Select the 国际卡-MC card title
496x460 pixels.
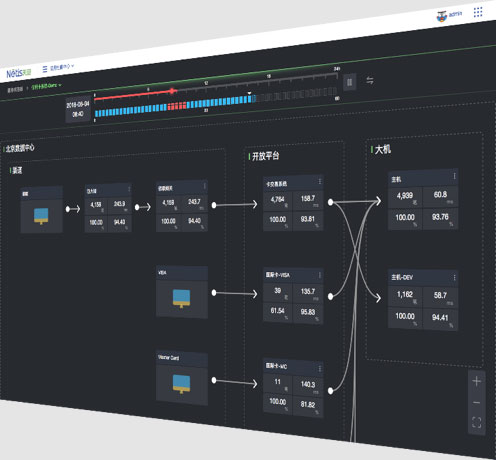pyautogui.click(x=276, y=366)
